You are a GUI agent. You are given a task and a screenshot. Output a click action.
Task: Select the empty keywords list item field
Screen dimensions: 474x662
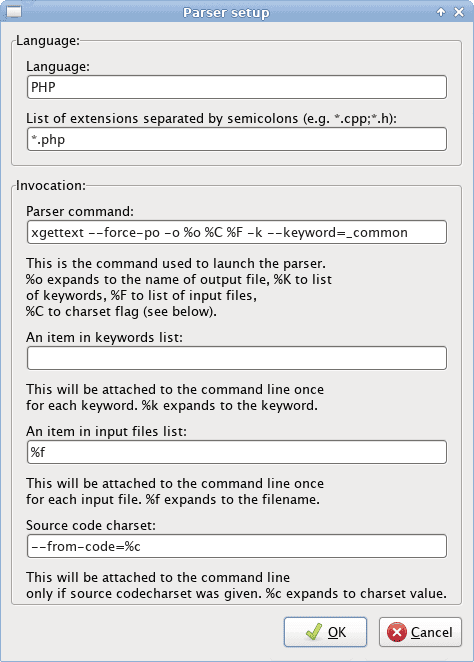[237, 358]
